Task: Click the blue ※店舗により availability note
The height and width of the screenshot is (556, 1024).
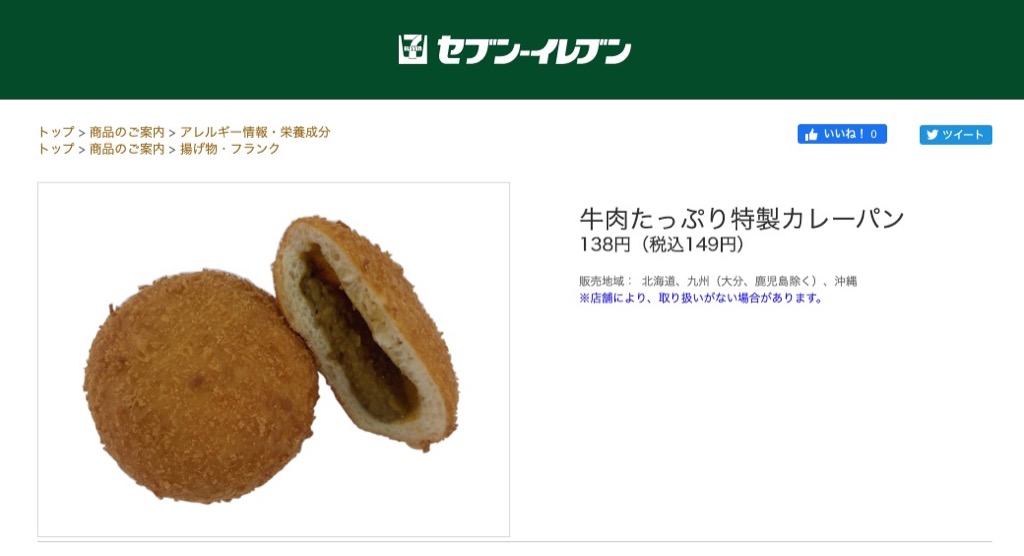Action: pos(701,298)
